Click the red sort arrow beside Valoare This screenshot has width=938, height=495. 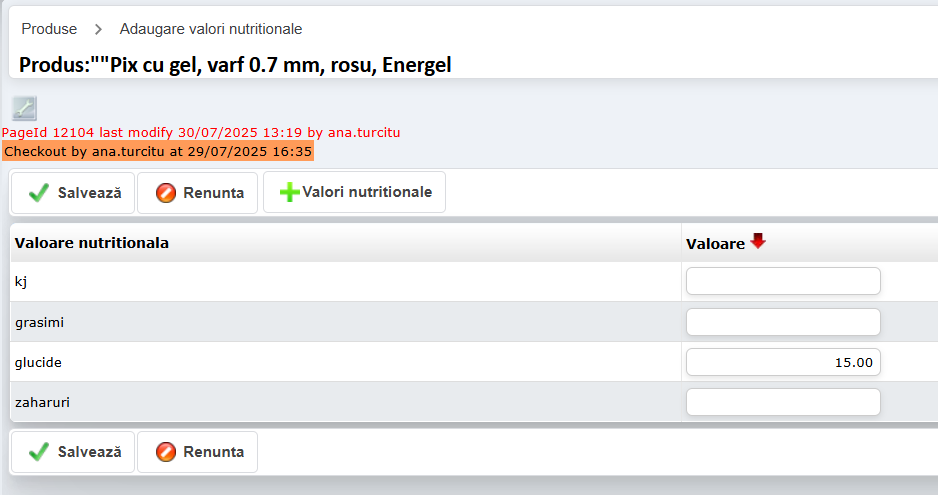(758, 241)
